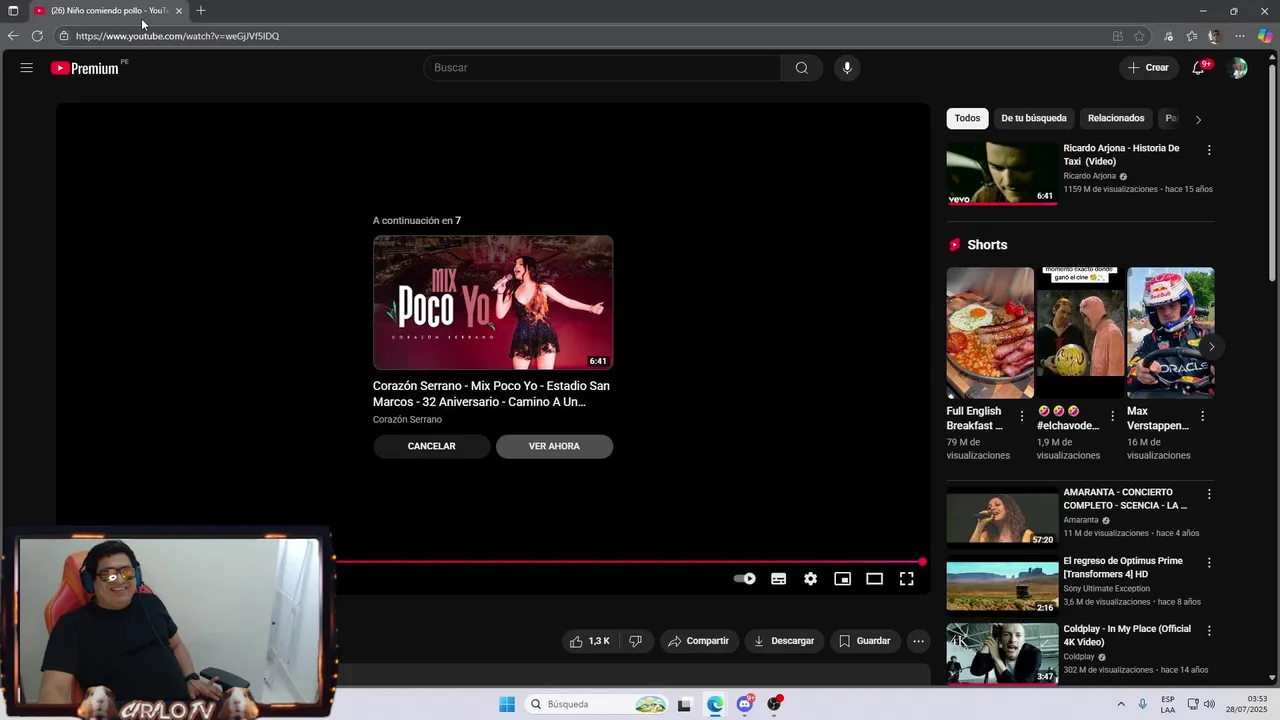The width and height of the screenshot is (1280, 720).
Task: Switch to theater mode view
Action: coord(874,579)
